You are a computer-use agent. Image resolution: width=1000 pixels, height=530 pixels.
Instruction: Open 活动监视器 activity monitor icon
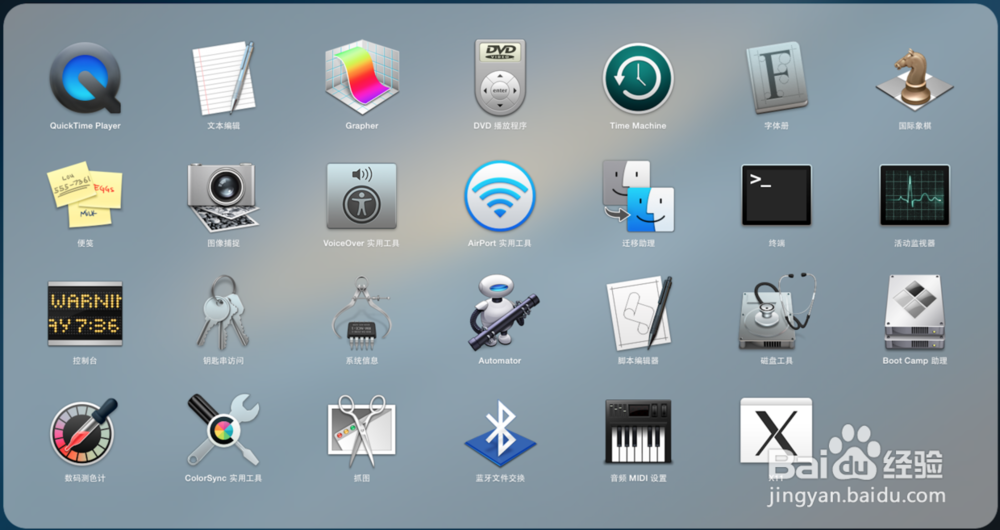(x=915, y=195)
